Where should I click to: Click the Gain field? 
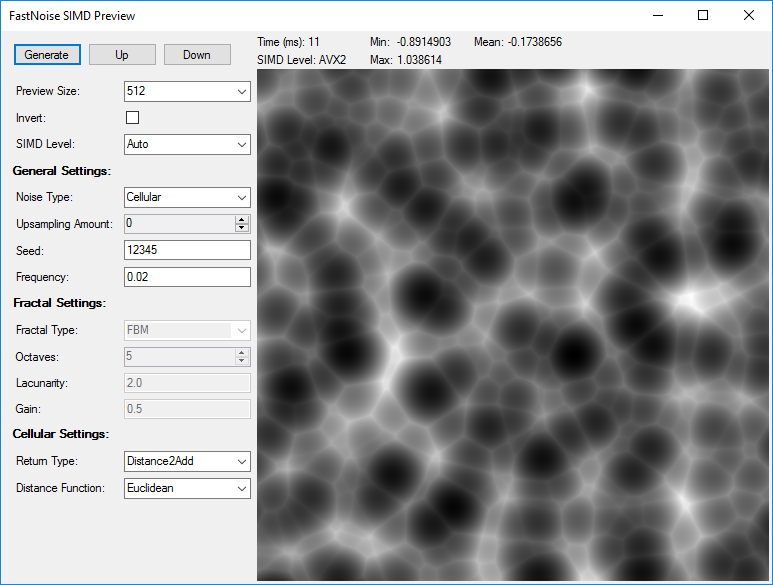(x=187, y=409)
